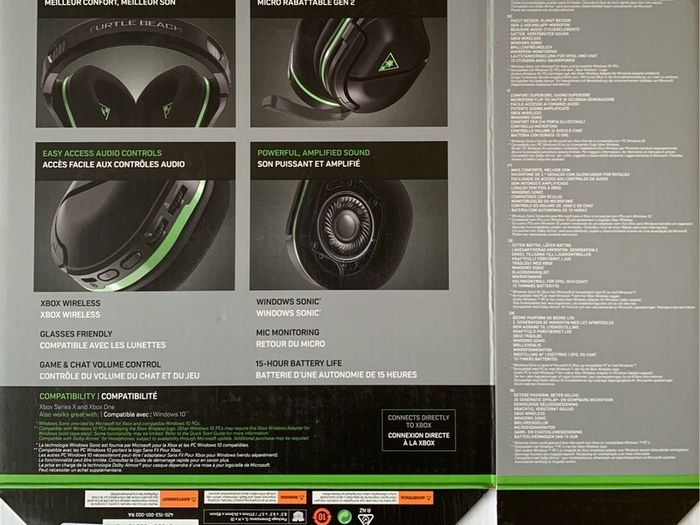Image resolution: width=700 pixels, height=525 pixels.
Task: Click 'BETERE PASVORM, BETER GELUID' in the Dutch section
Action: [546, 395]
